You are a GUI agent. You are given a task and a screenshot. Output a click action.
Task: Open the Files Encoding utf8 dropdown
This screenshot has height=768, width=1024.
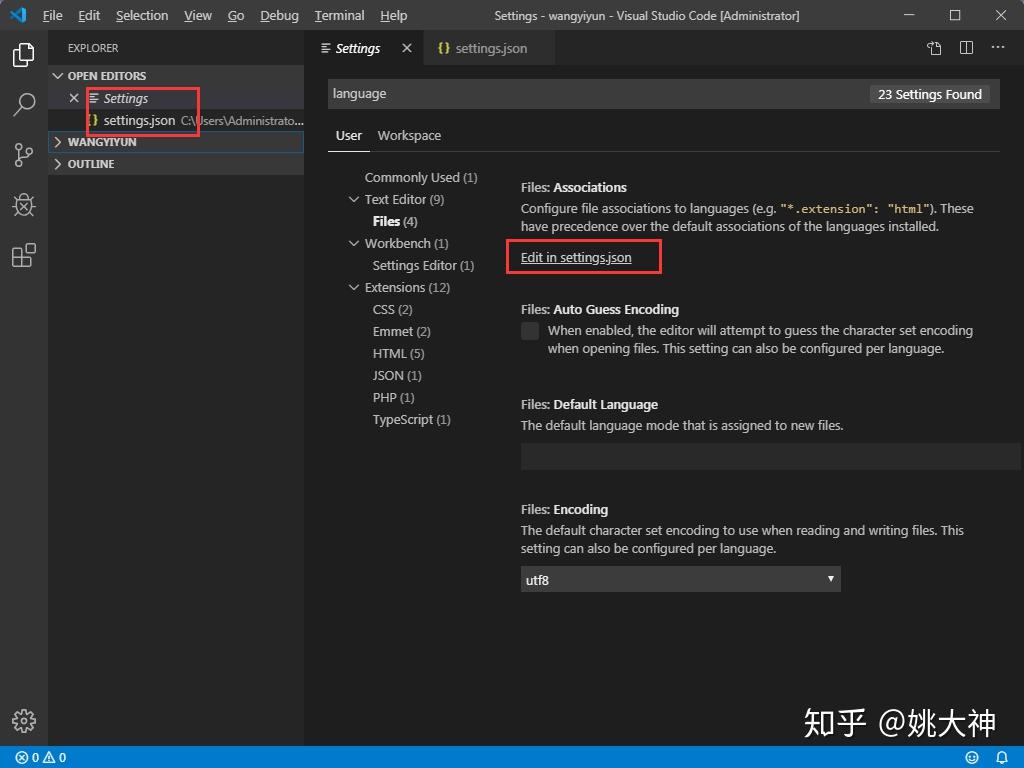tap(680, 579)
